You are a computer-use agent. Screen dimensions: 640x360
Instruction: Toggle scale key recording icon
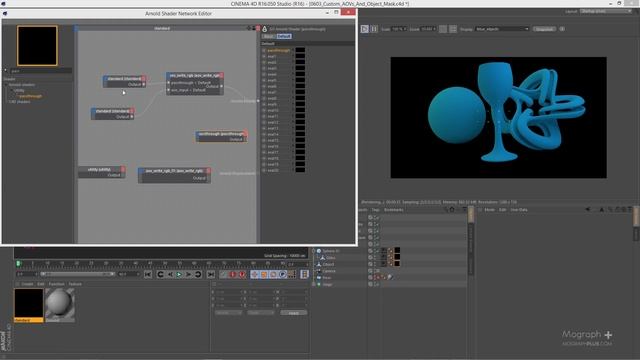[264, 274]
